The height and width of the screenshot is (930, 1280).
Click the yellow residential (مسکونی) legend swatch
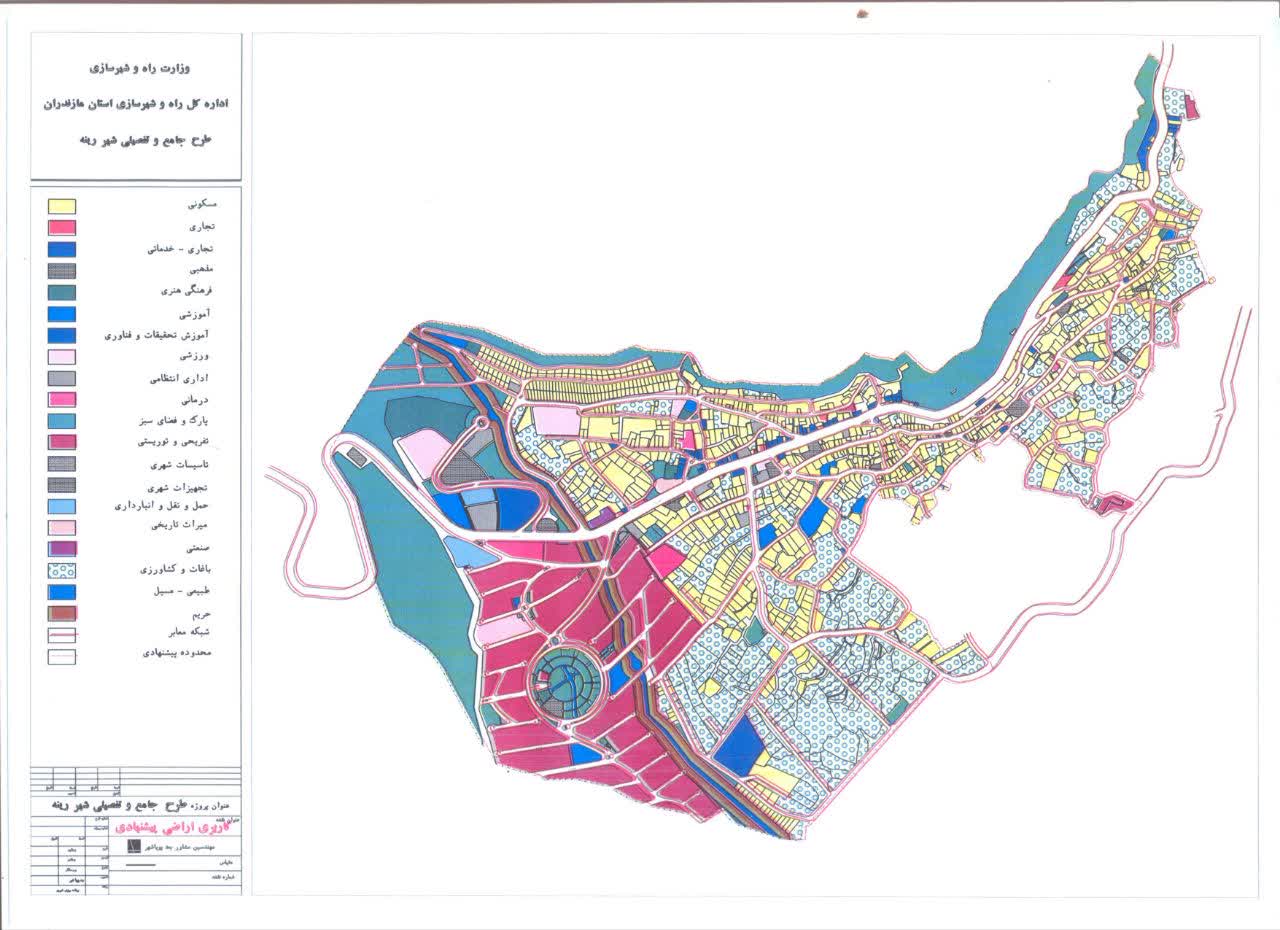pos(63,206)
